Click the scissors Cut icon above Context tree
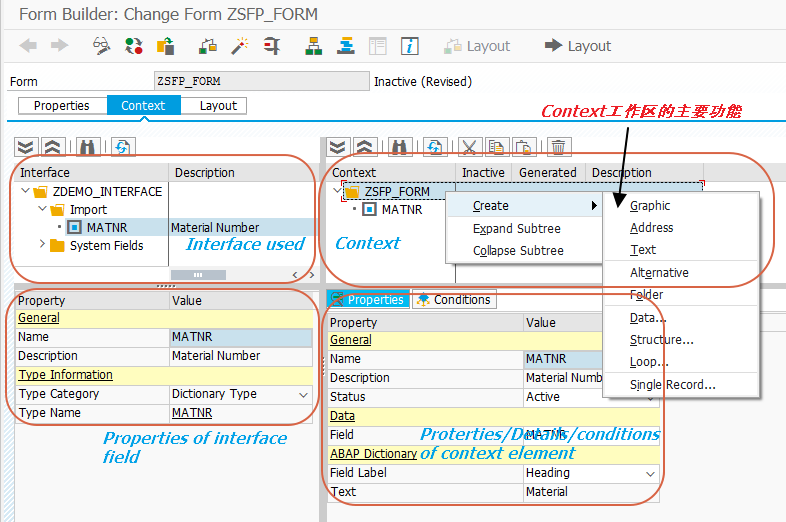This screenshot has height=522, width=786. (469, 147)
